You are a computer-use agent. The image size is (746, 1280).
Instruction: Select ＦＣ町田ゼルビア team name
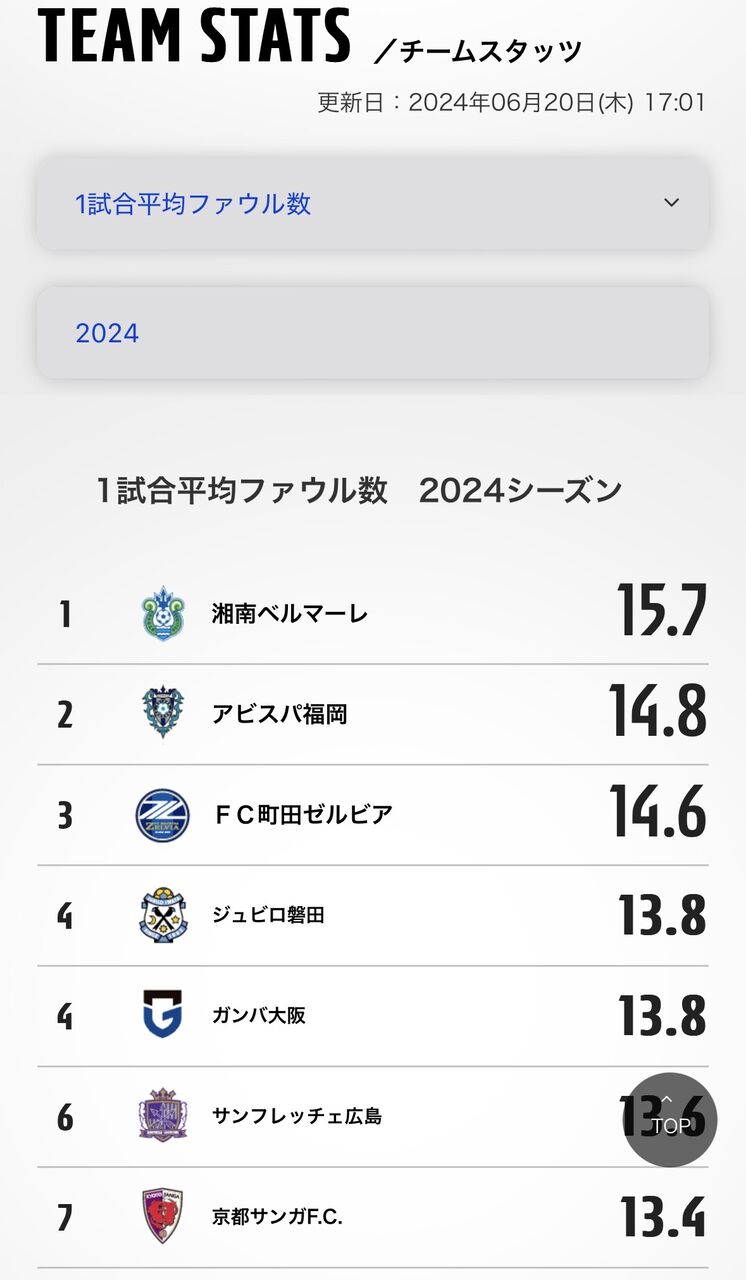pos(302,815)
